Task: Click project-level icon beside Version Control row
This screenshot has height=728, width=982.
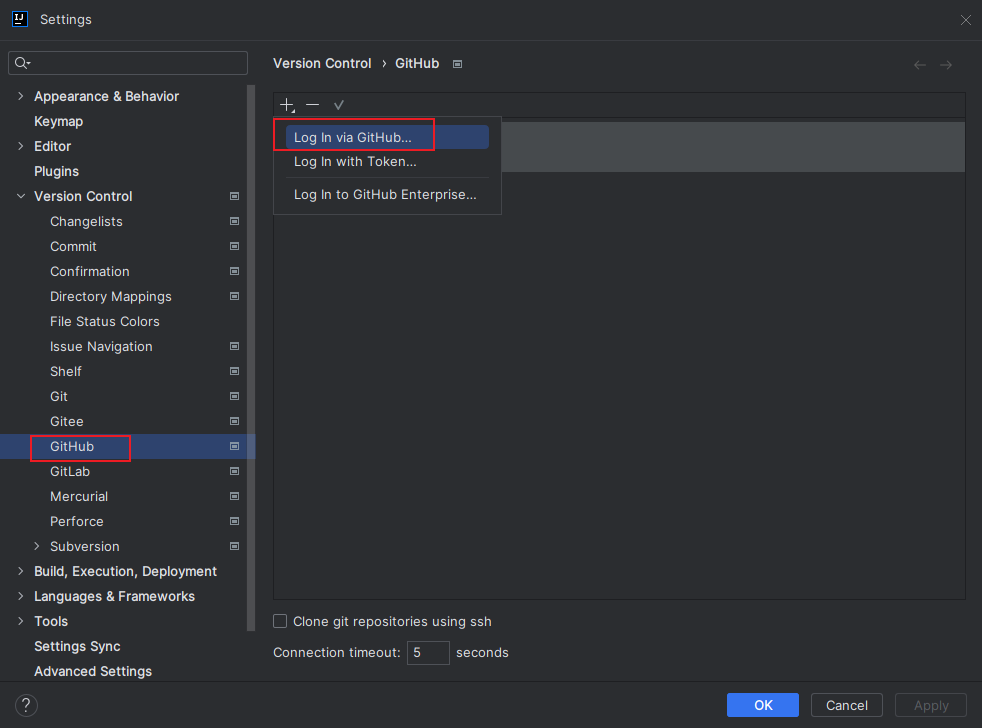Action: (234, 196)
